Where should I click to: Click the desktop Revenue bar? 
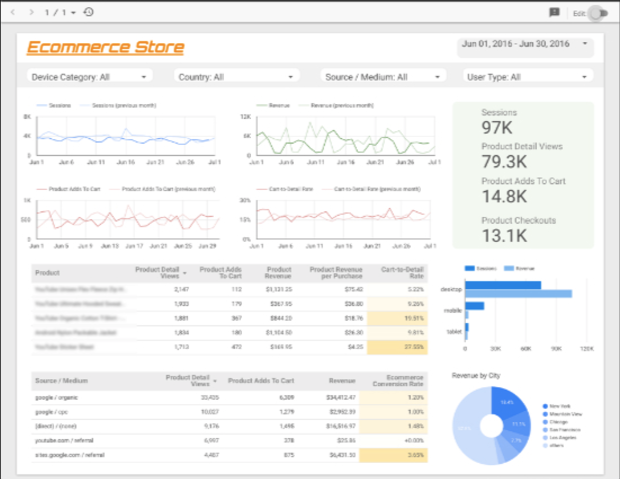tap(518, 293)
